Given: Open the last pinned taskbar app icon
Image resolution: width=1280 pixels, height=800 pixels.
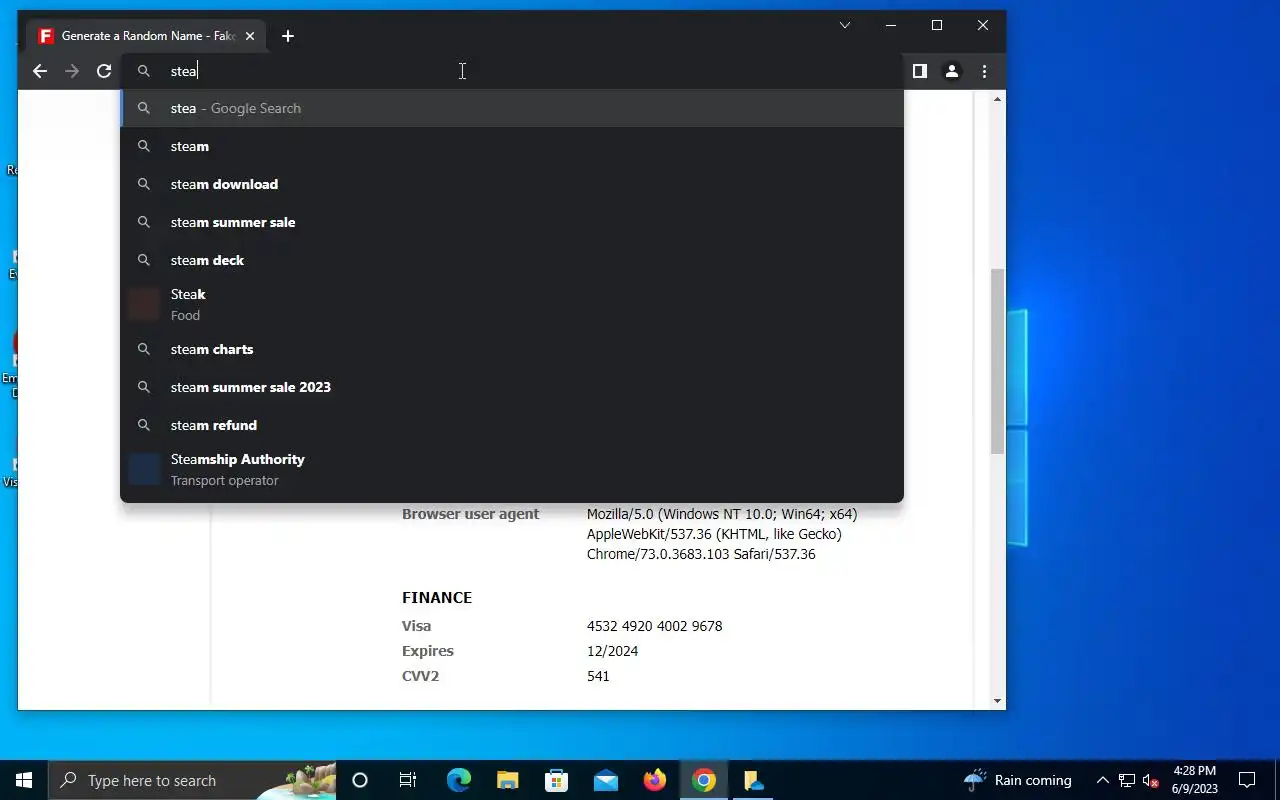Looking at the screenshot, I should [x=753, y=780].
